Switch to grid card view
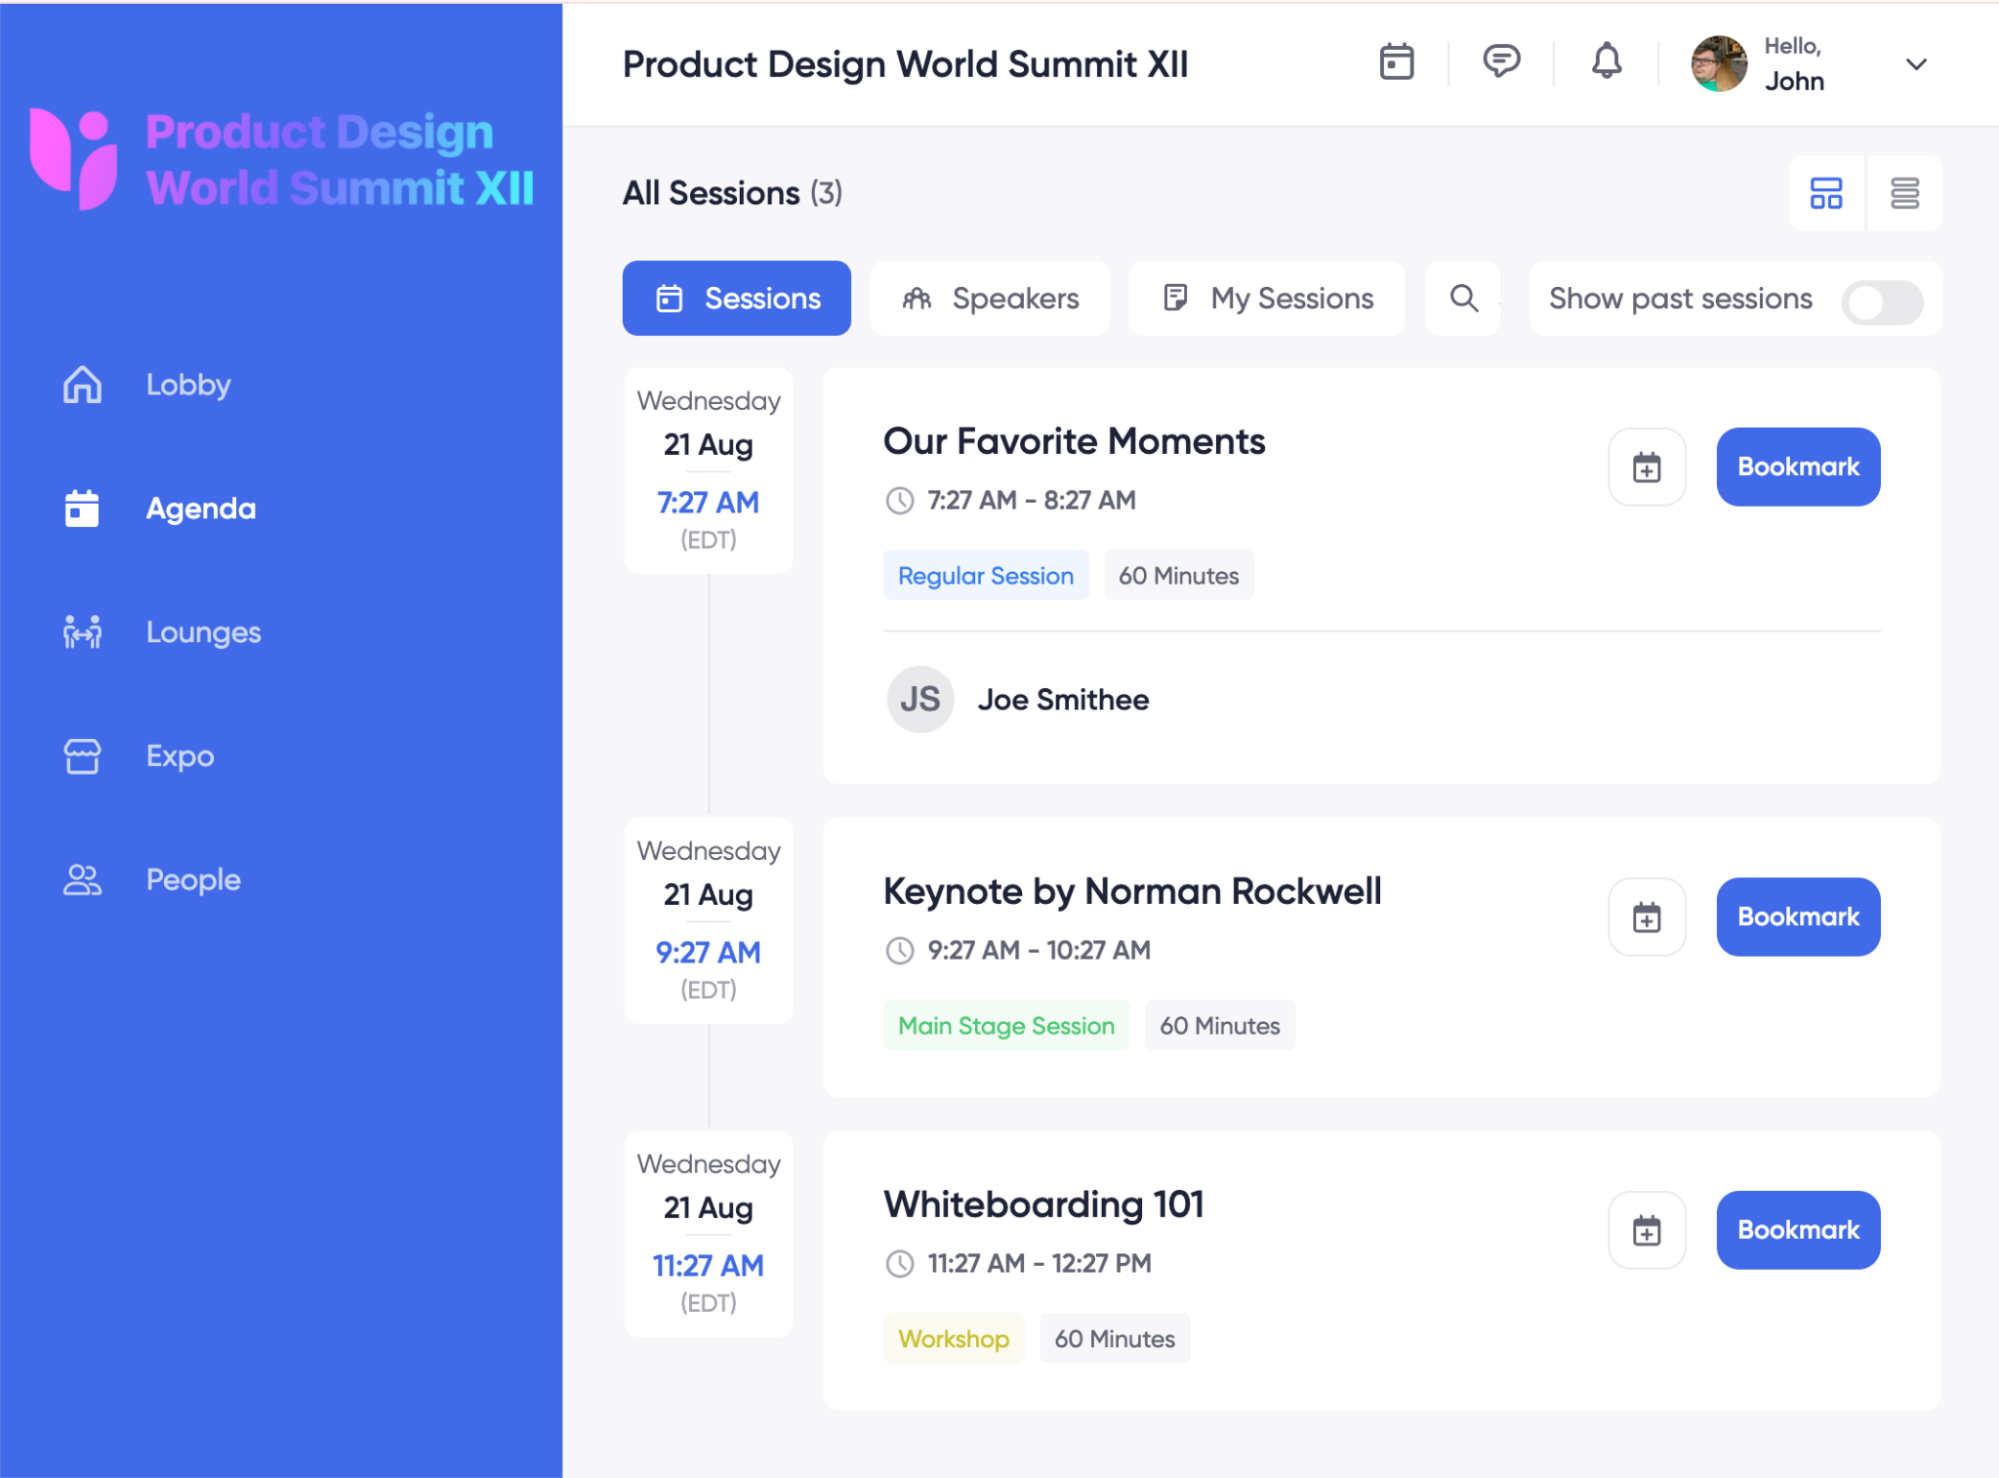Image resolution: width=1999 pixels, height=1478 pixels. pos(1826,193)
